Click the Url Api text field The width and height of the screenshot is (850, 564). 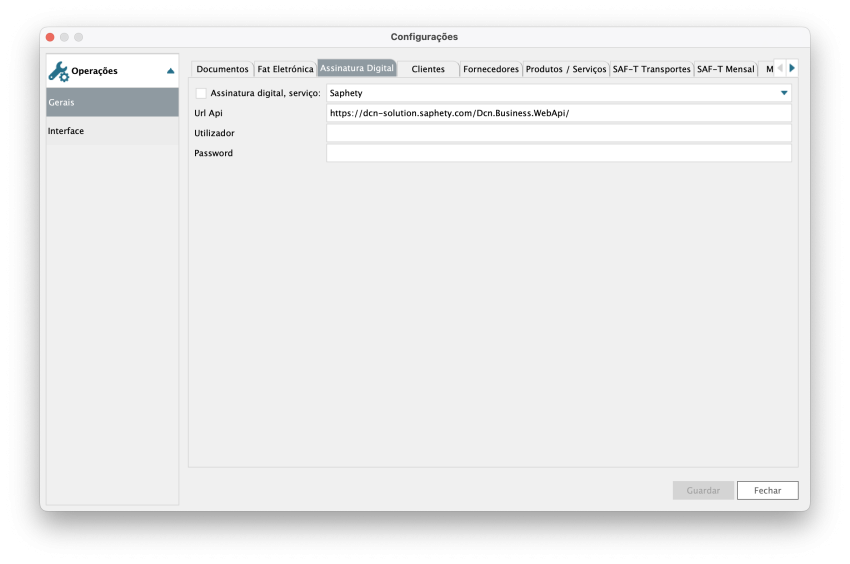[x=558, y=113]
